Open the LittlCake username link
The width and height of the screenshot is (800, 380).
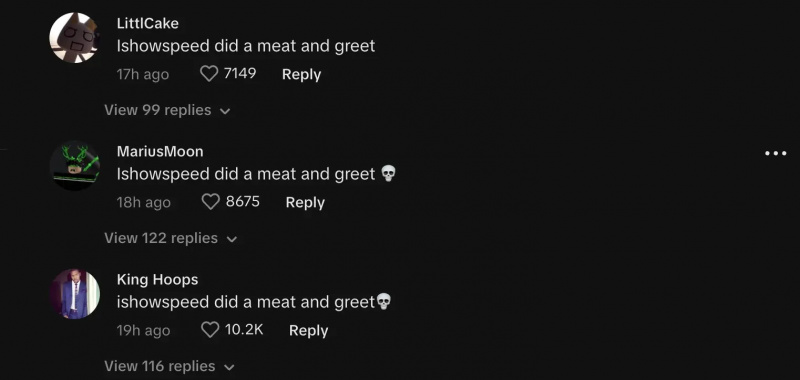coord(147,23)
